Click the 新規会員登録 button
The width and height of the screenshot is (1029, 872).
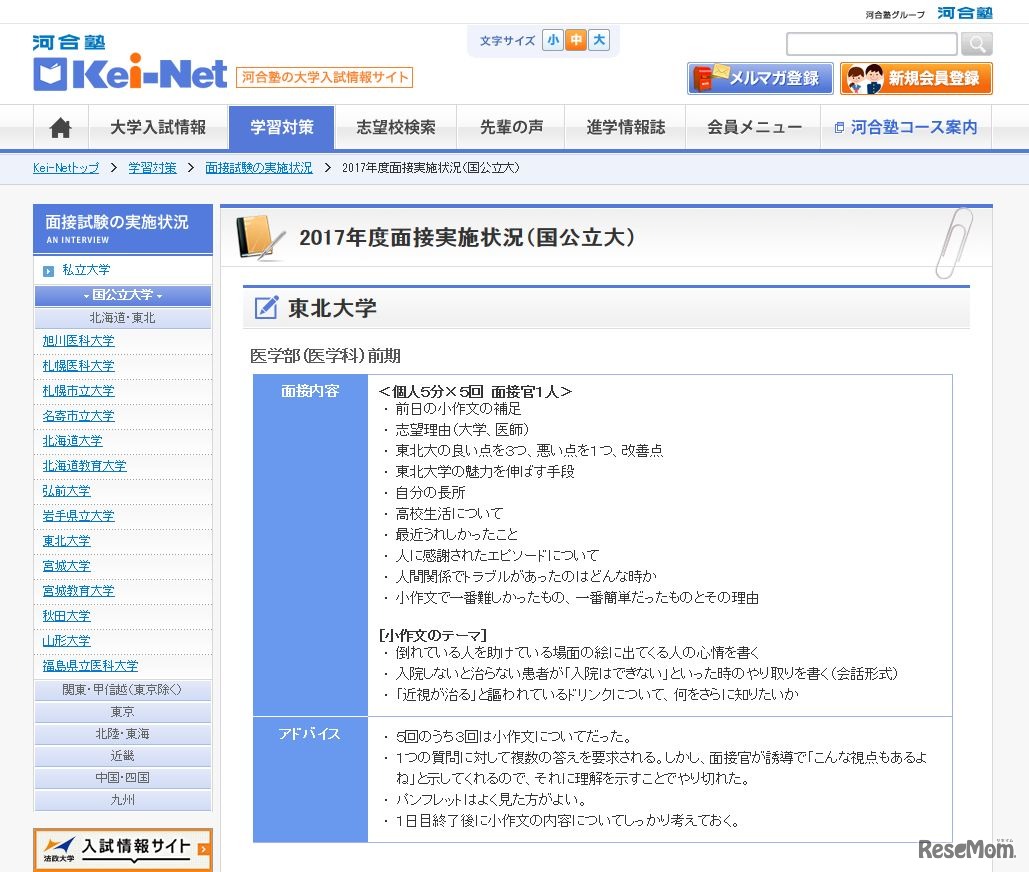(916, 79)
